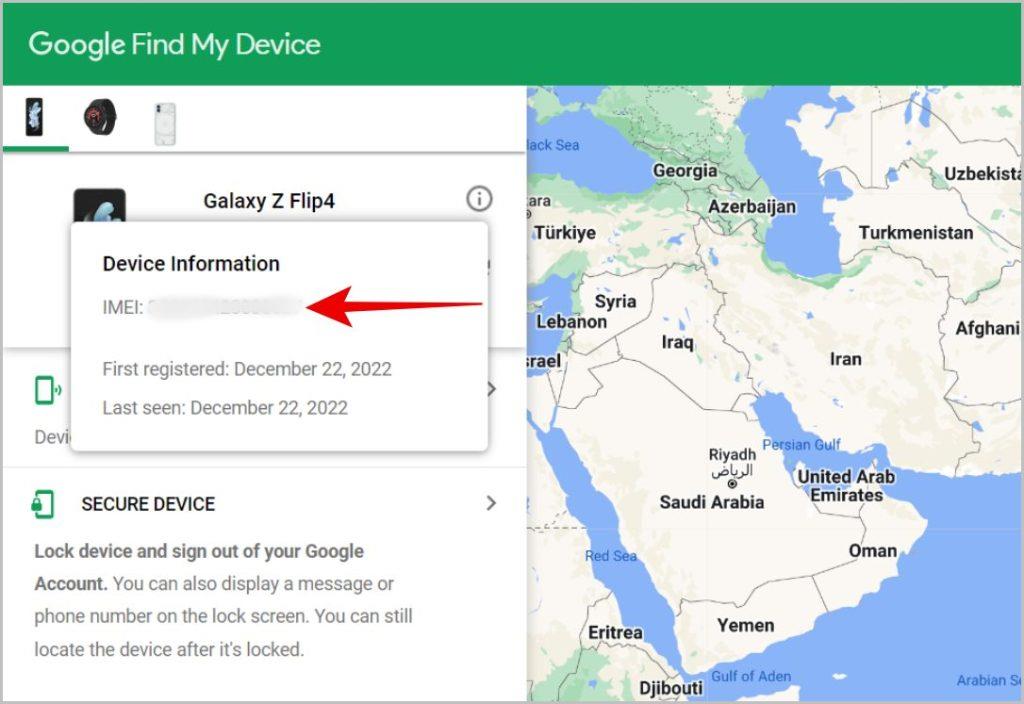This screenshot has height=704, width=1024.
Task: Click the Persian Gulf label on map
Action: pos(801,445)
